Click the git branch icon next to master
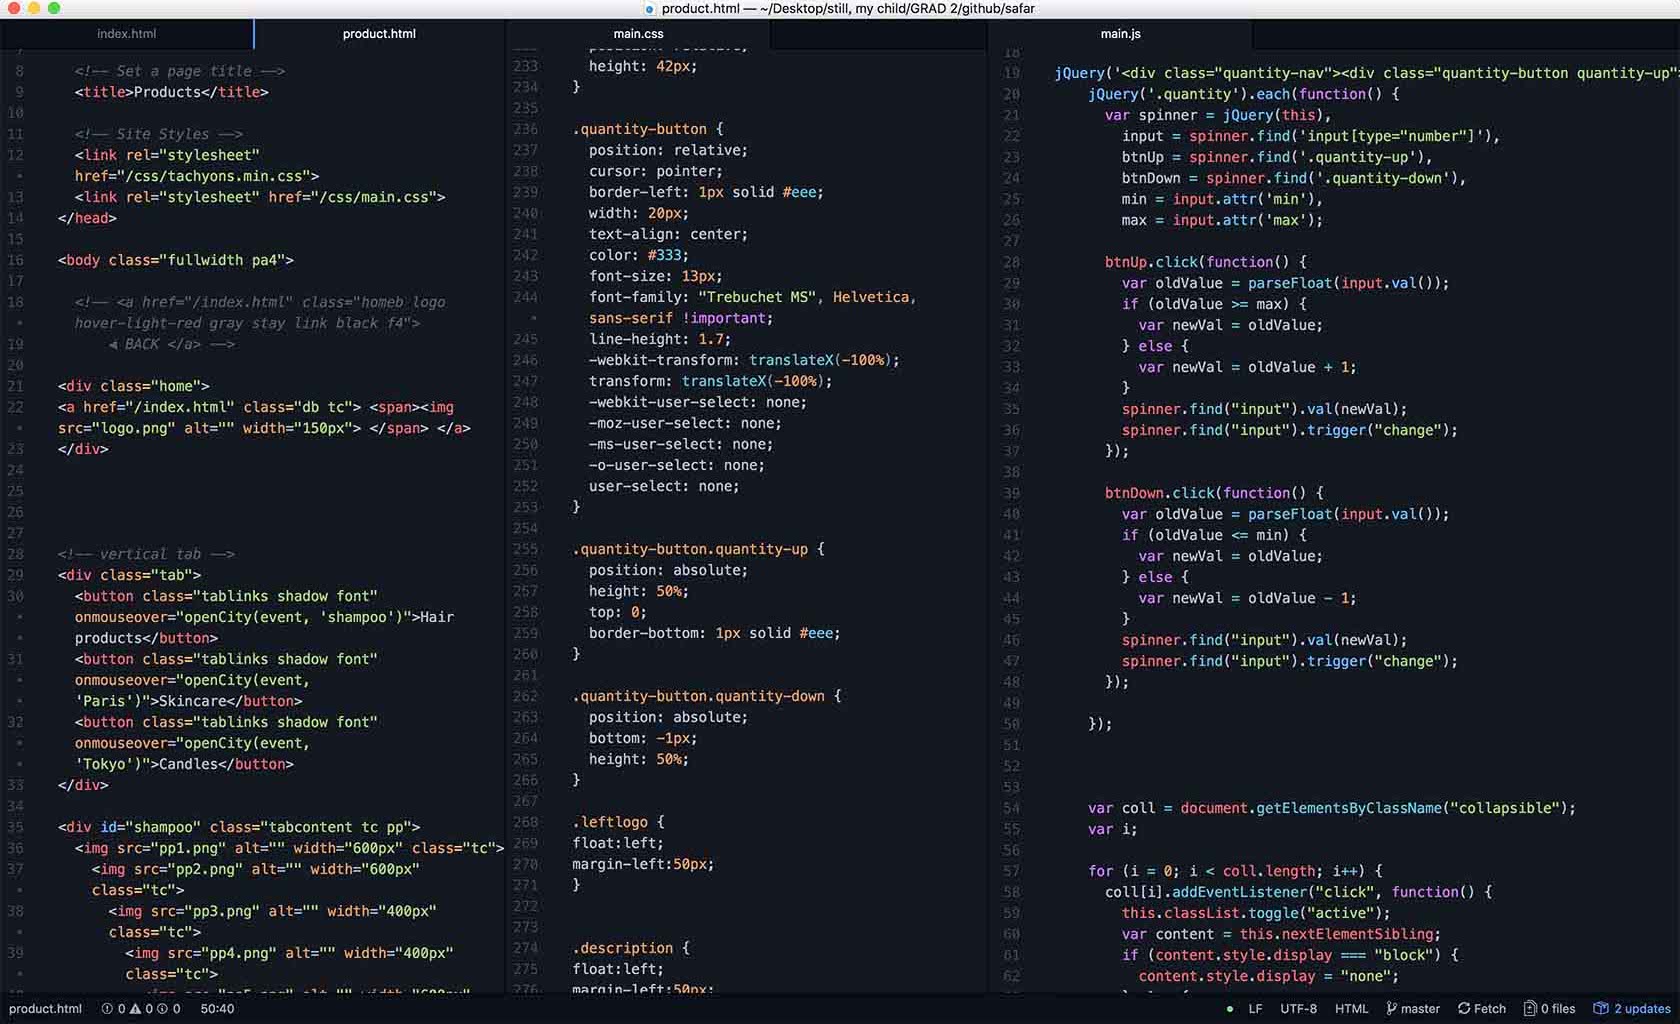1680x1024 pixels. click(x=1391, y=1009)
